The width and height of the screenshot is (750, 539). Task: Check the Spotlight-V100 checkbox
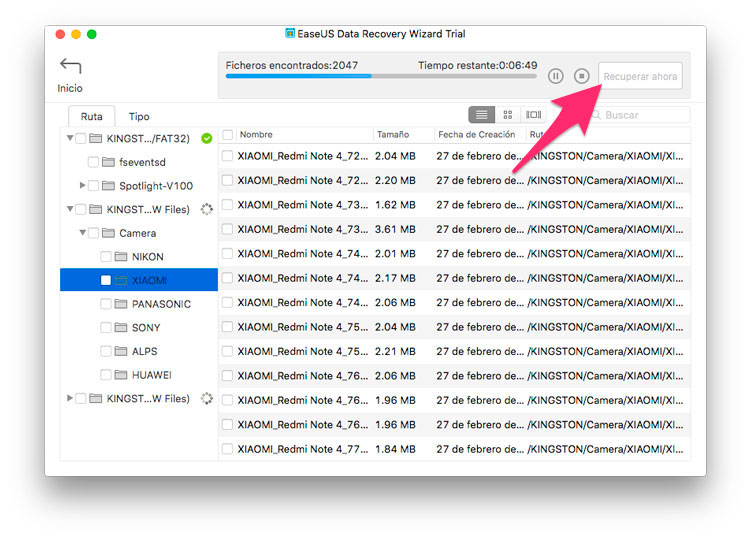pos(94,186)
